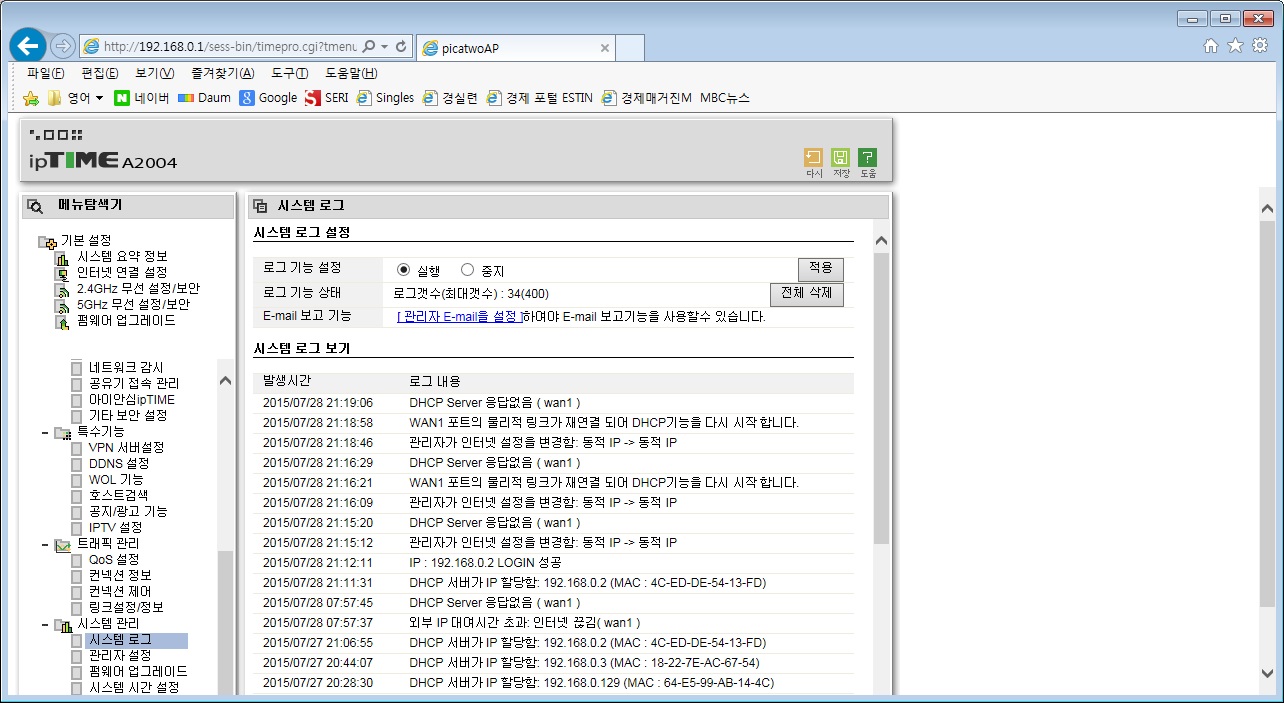
Task: Open 호스트검색 menu item
Action: pos(118,496)
